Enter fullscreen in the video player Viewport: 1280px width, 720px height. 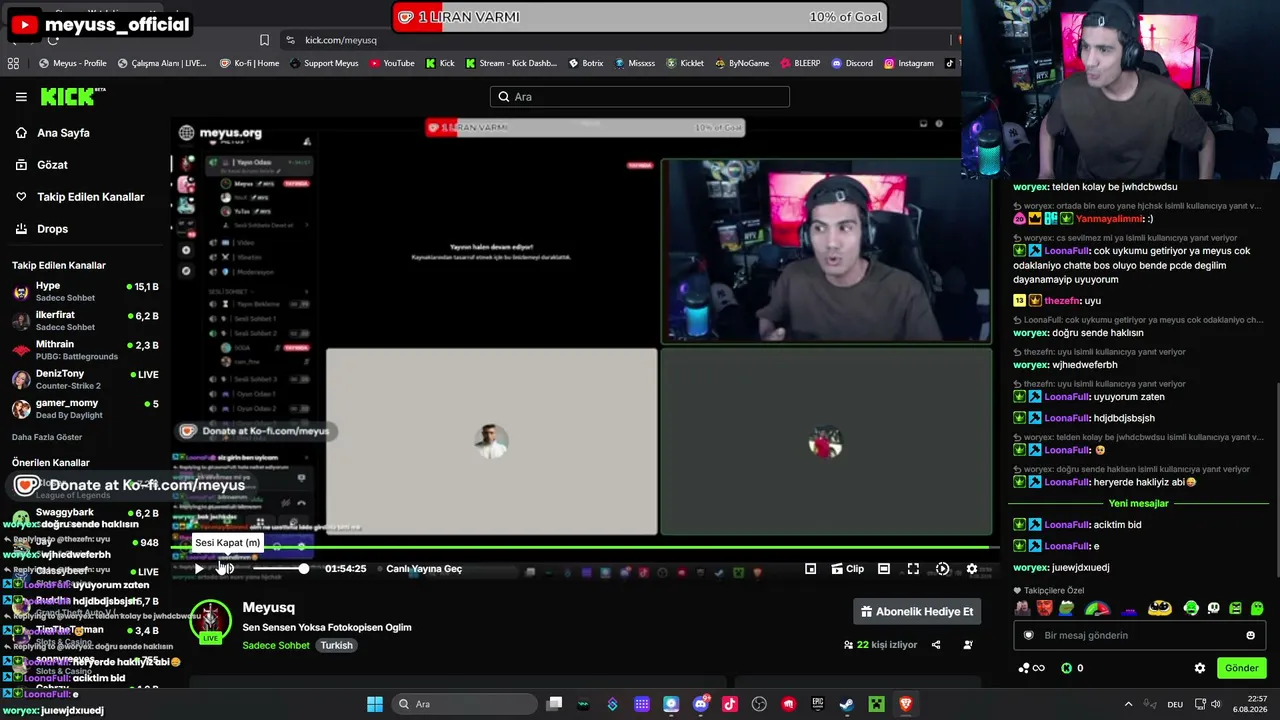pyautogui.click(x=913, y=569)
